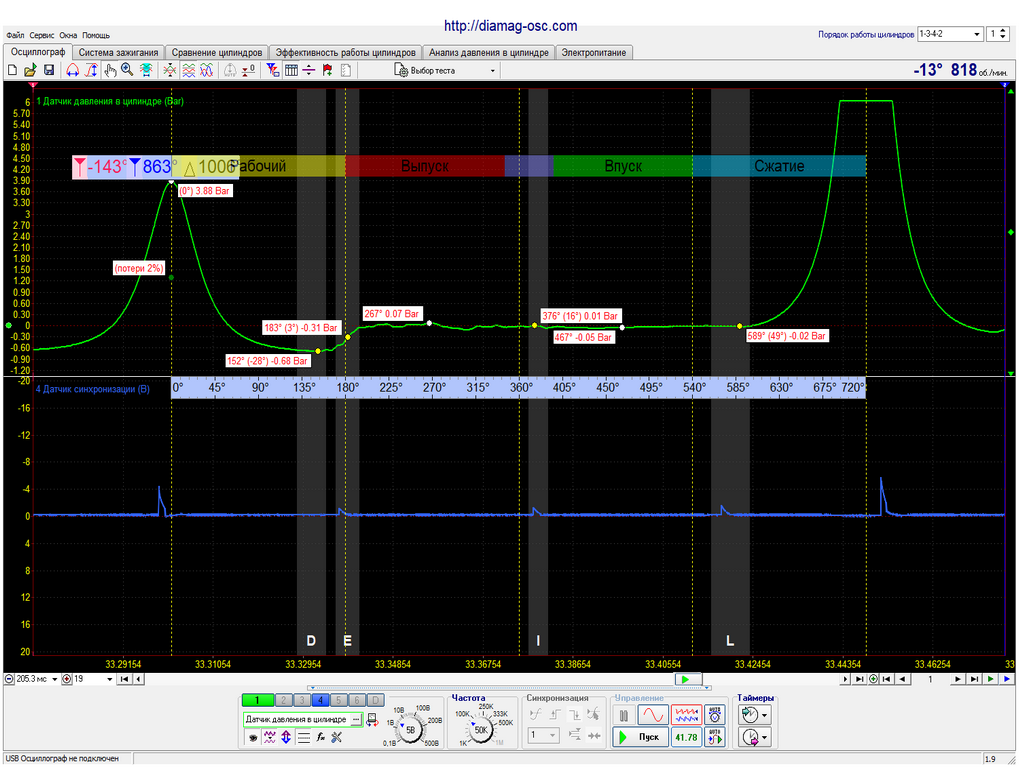Expand the second timer dropdown arrow
The height and width of the screenshot is (768, 1024).
[x=765, y=738]
